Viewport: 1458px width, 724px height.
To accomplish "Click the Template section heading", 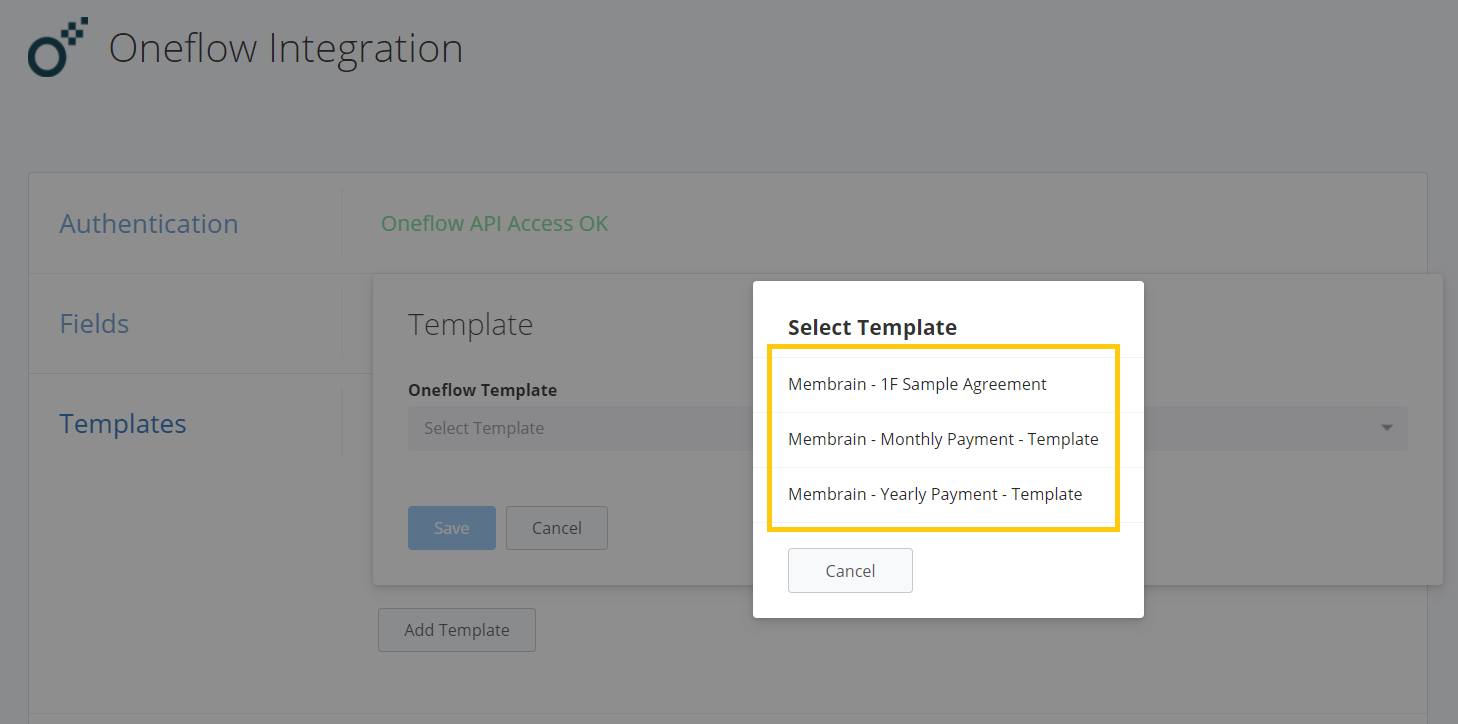I will (x=470, y=324).
